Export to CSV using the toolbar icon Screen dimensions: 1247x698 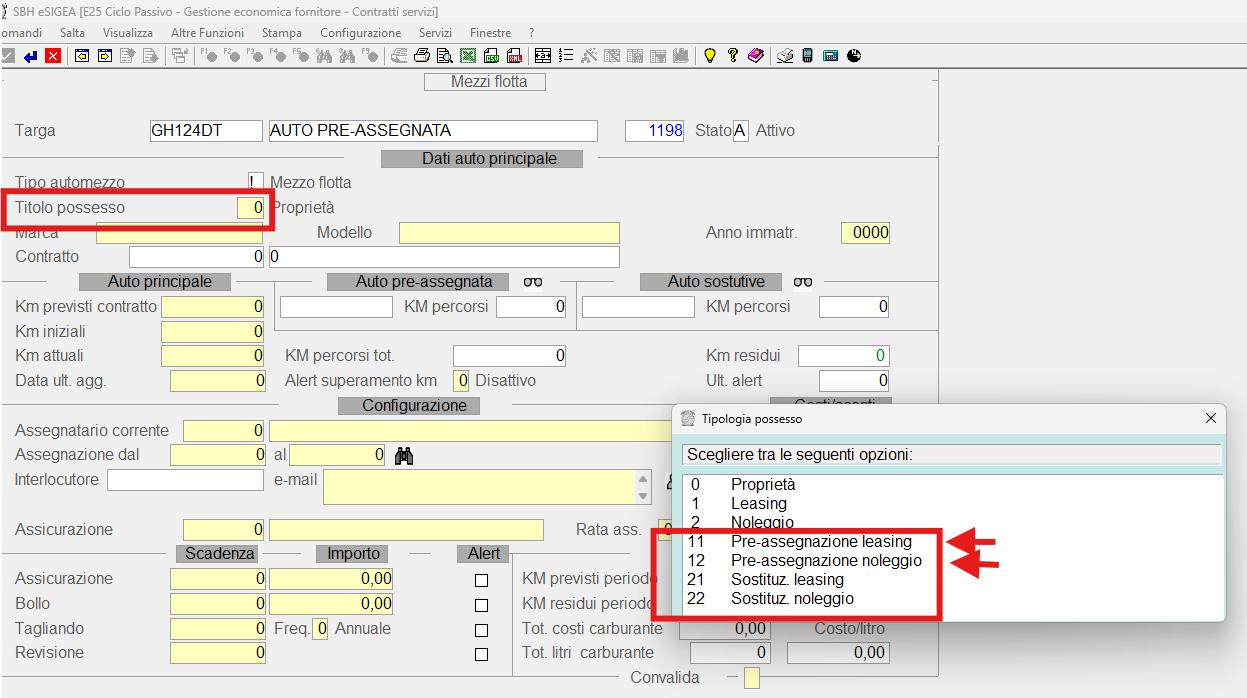[x=491, y=56]
